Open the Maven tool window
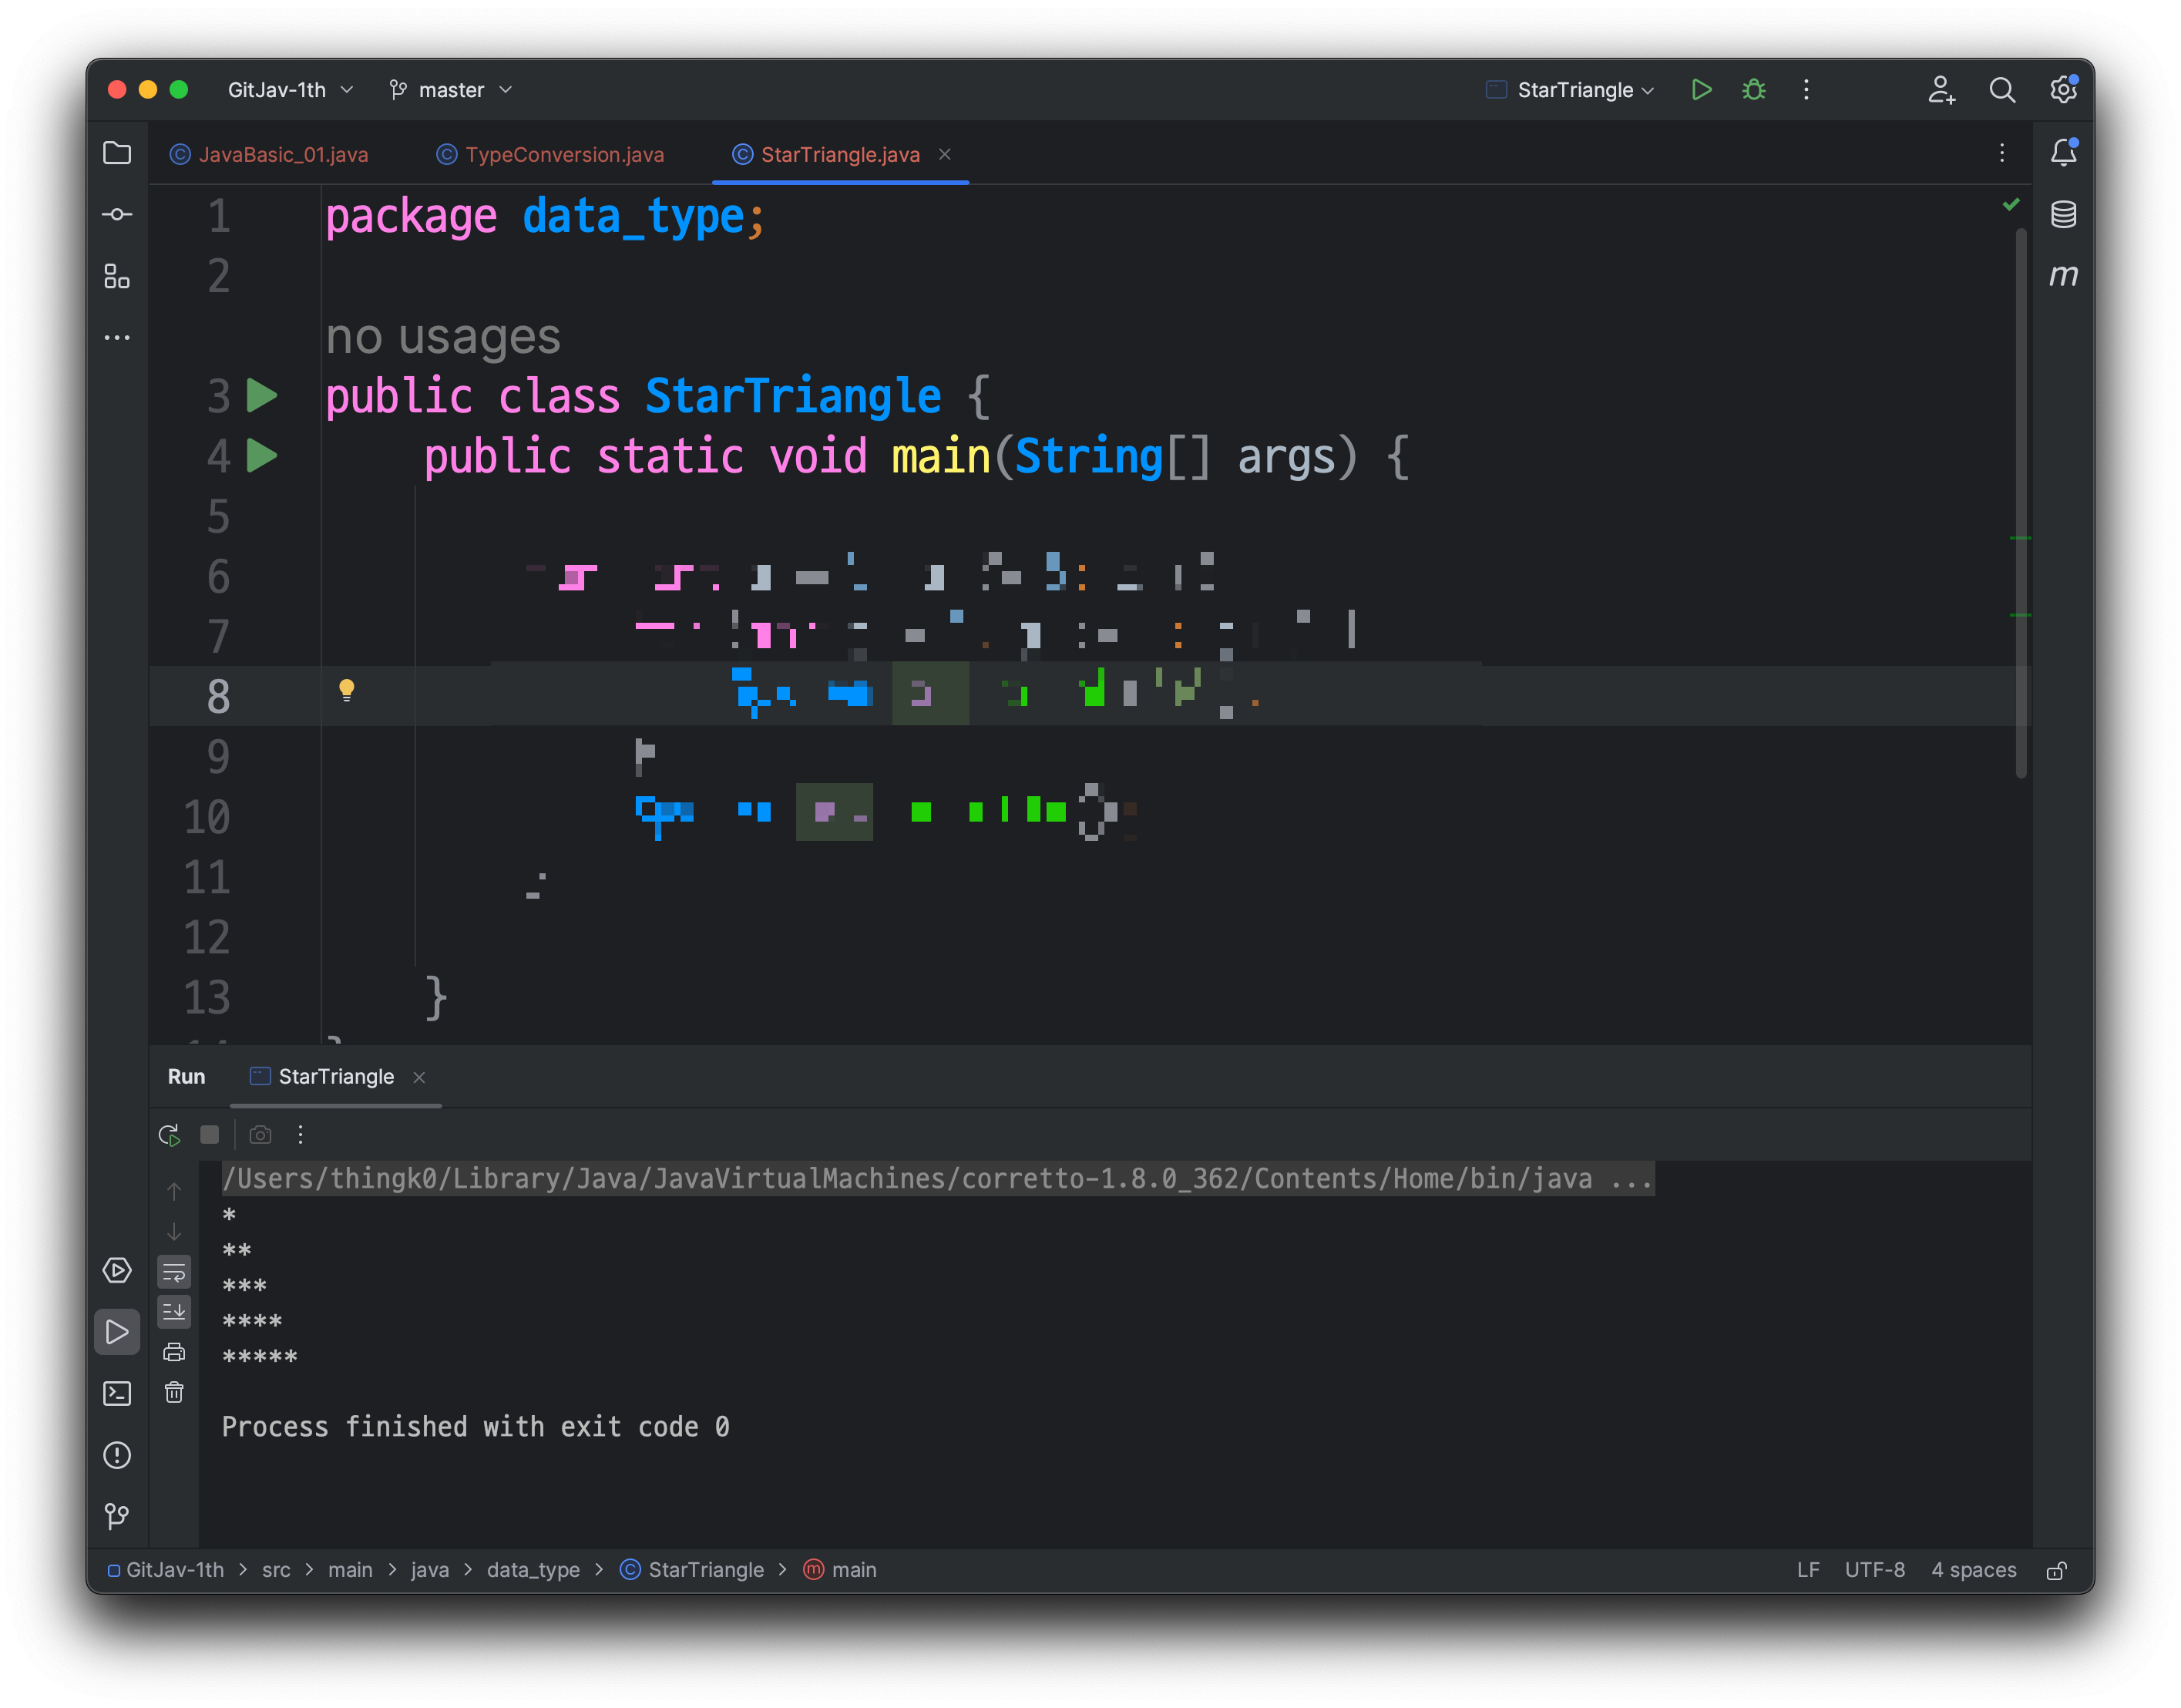 point(2063,275)
